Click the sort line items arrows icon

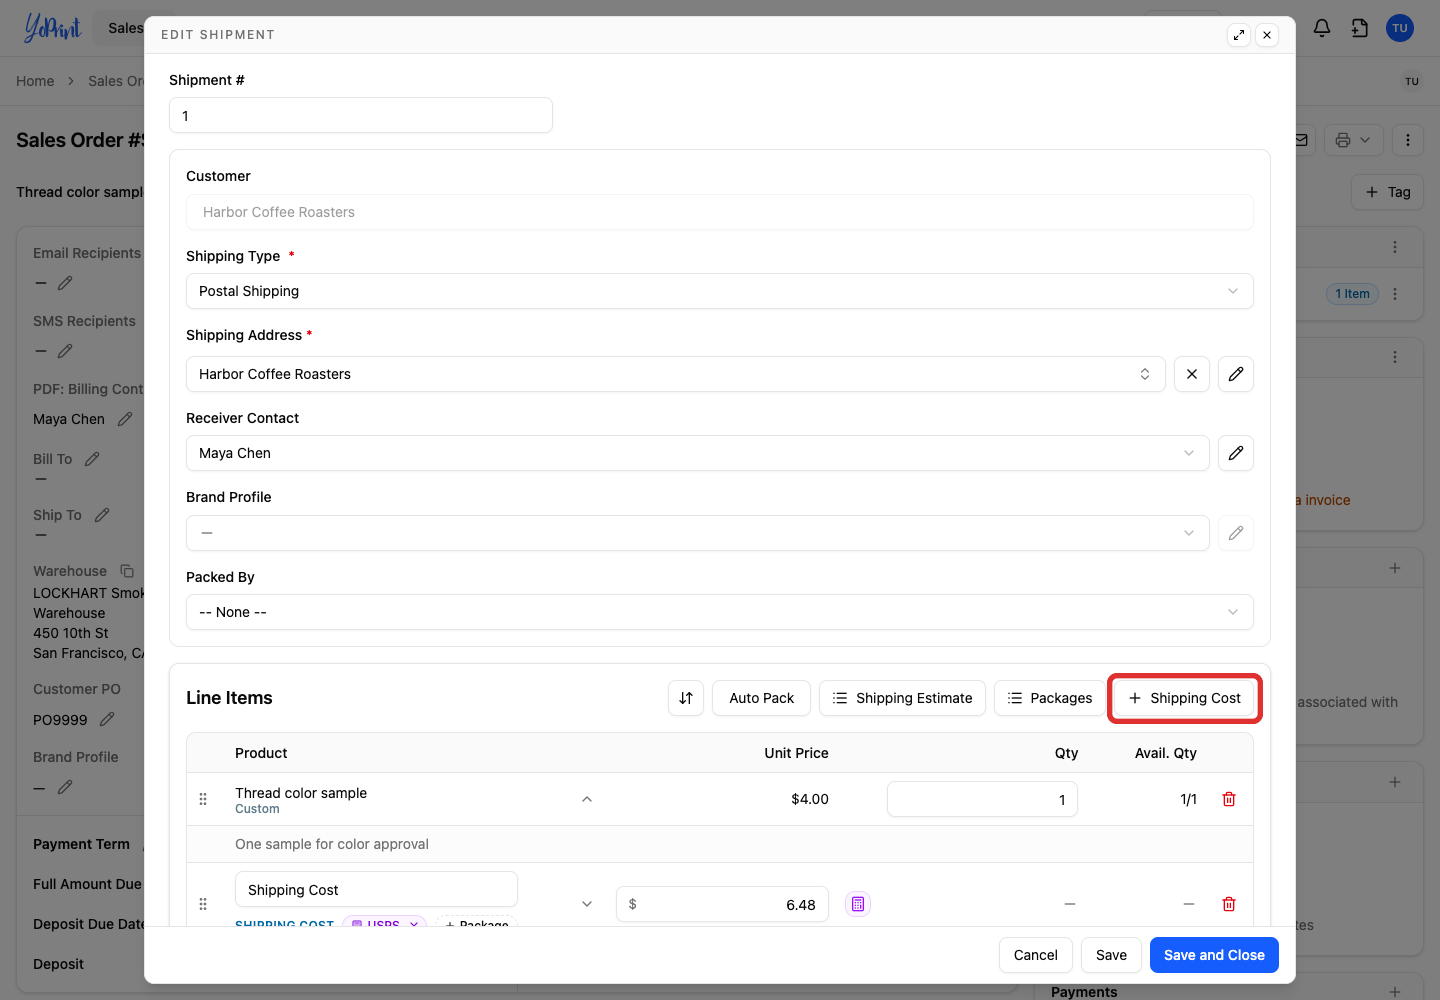pyautogui.click(x=686, y=698)
